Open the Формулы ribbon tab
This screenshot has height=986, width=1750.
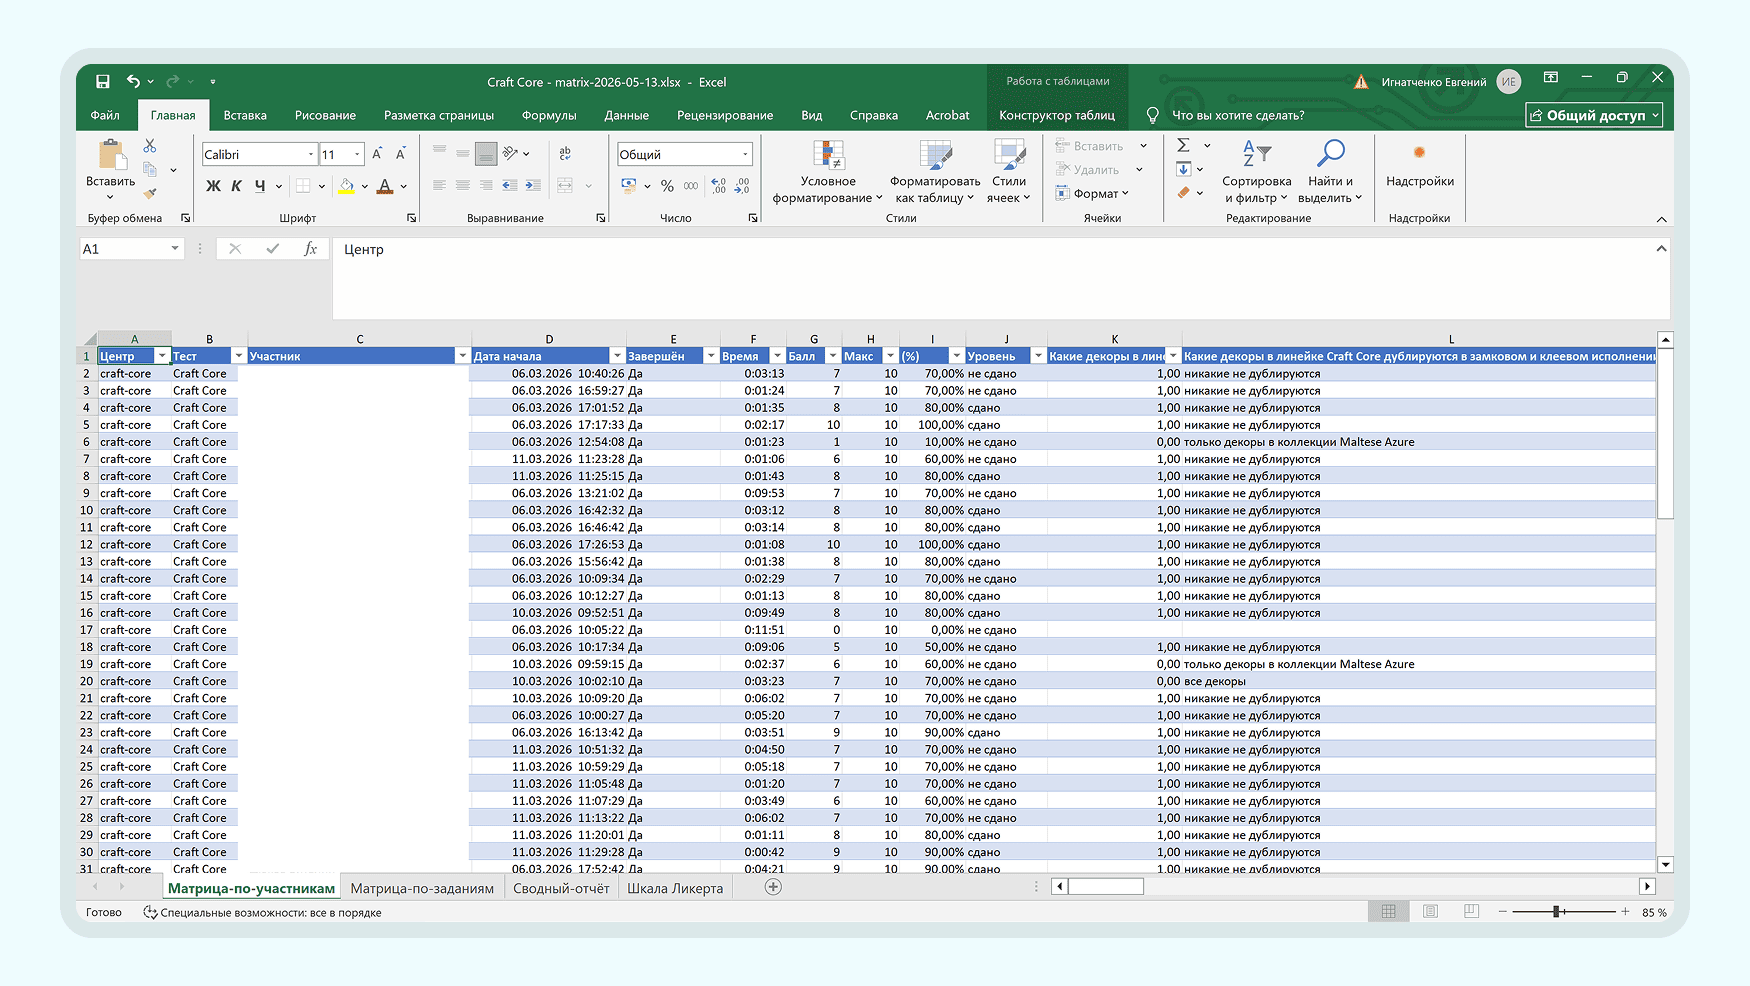point(549,115)
